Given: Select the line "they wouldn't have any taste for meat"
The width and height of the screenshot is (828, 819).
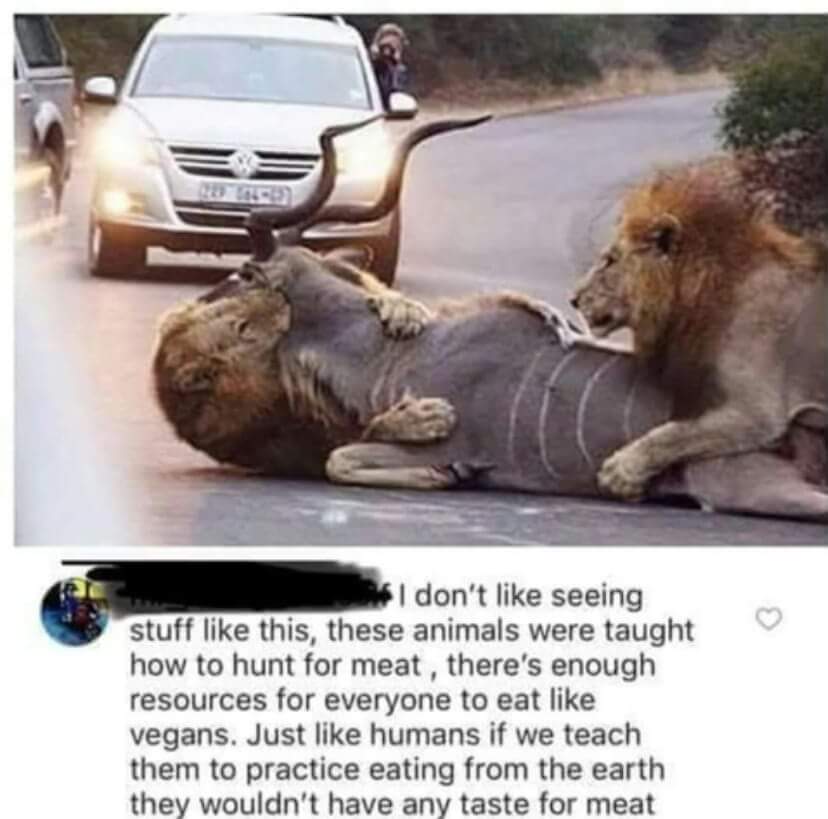Looking at the screenshot, I should tap(392, 804).
